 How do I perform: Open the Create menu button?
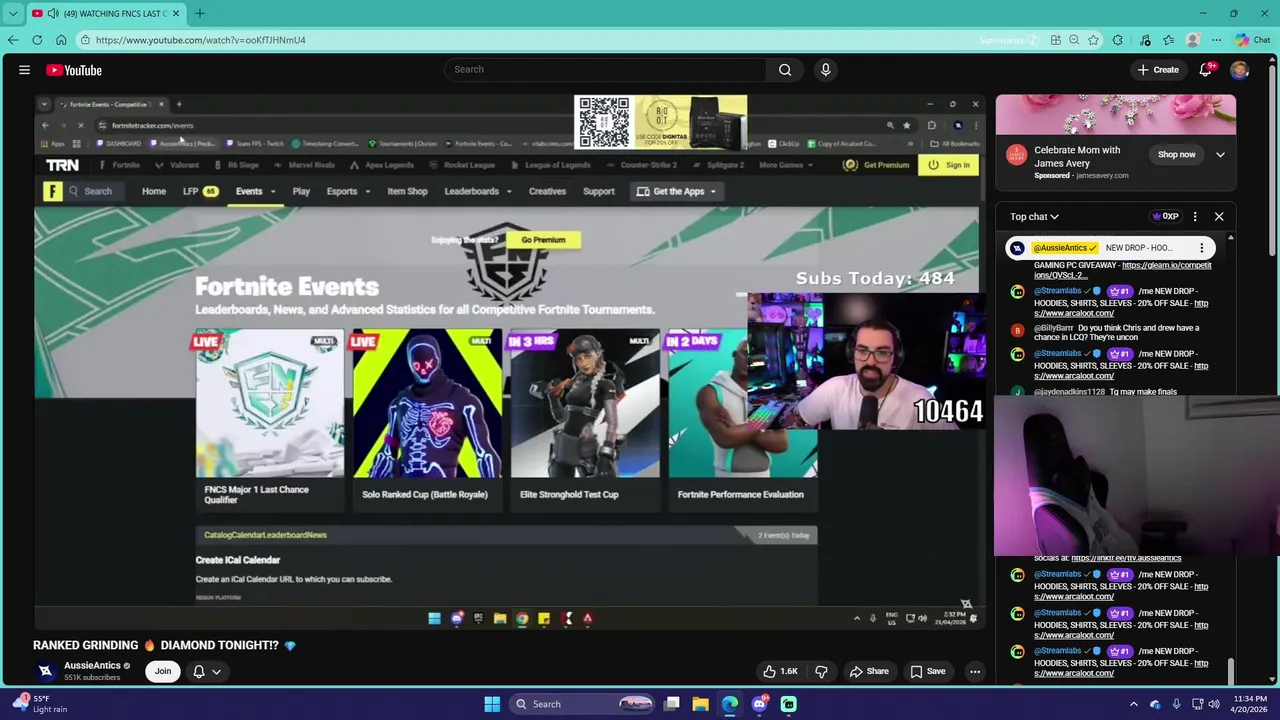coord(1158,70)
